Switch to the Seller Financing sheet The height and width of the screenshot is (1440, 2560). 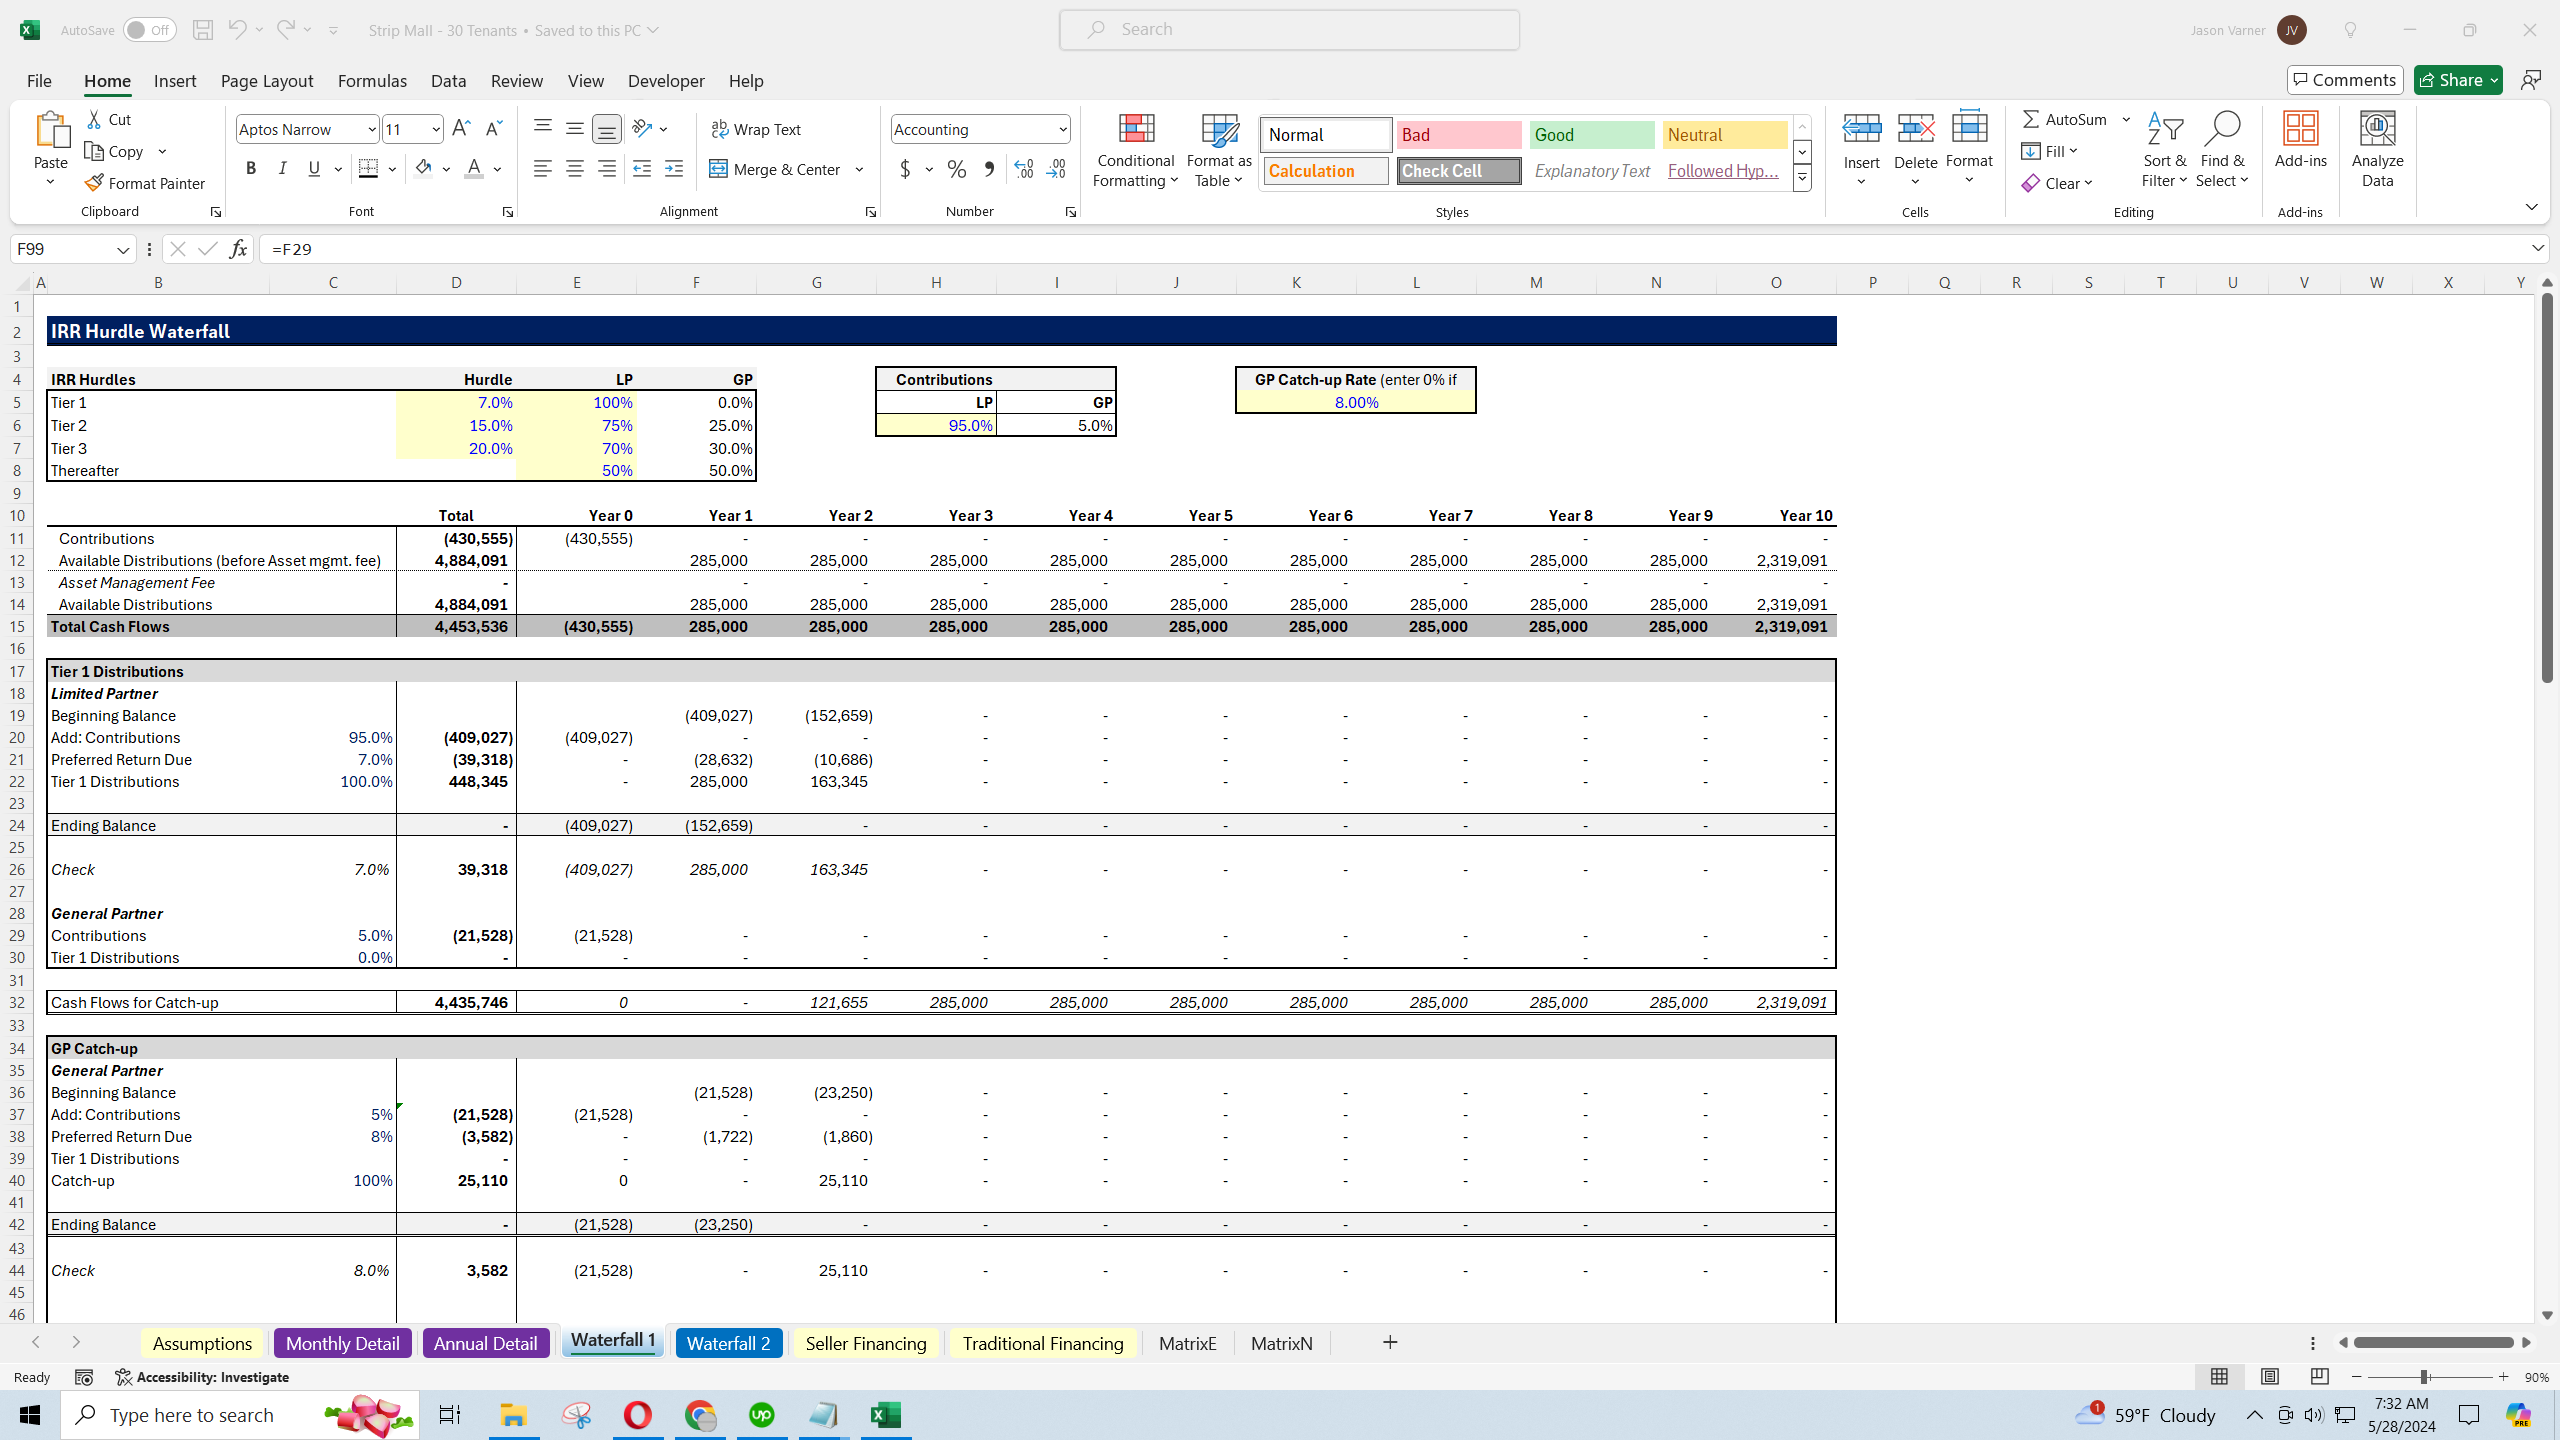pyautogui.click(x=866, y=1343)
